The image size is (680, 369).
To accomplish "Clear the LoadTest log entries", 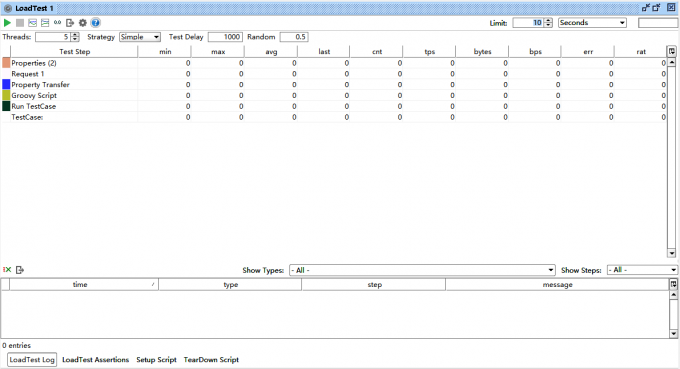I will (7, 270).
